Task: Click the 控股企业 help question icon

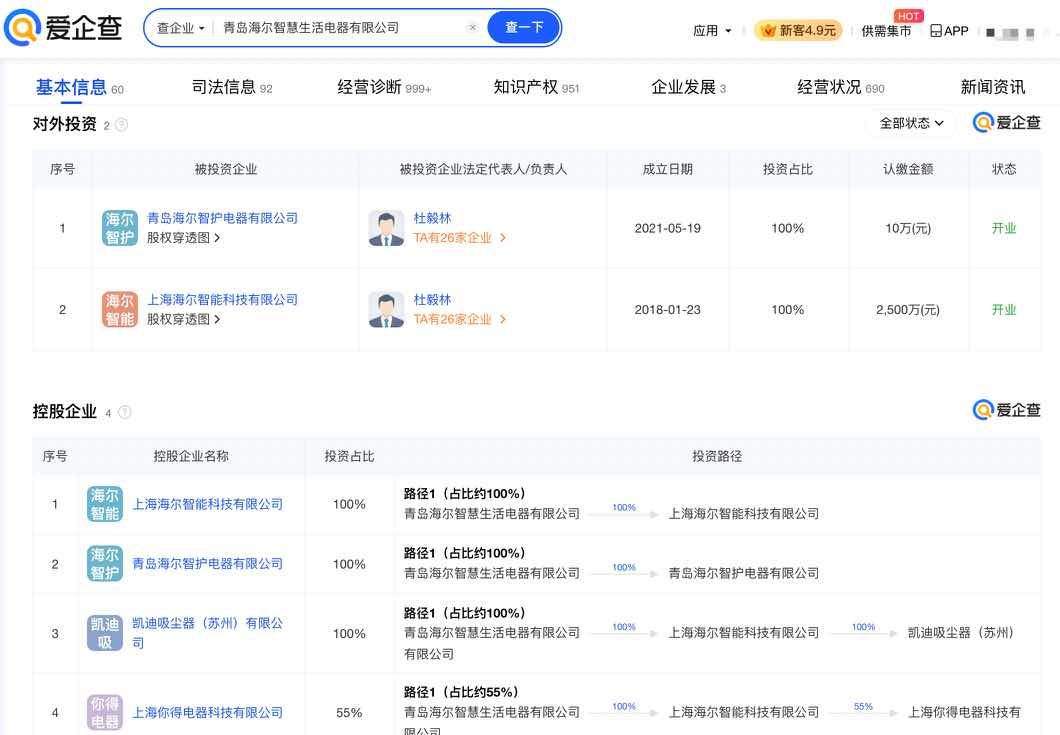Action: [x=125, y=412]
